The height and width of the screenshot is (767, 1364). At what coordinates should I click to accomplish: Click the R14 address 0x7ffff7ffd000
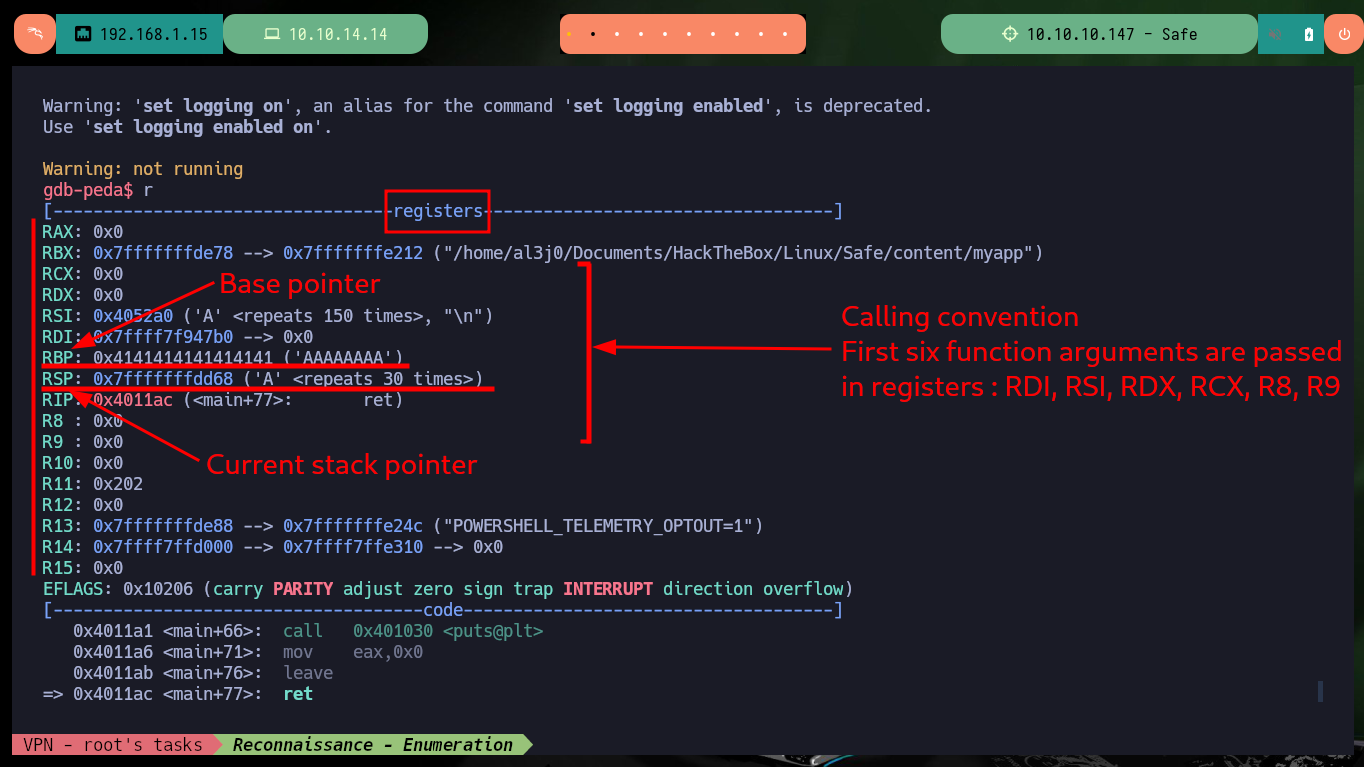(163, 547)
